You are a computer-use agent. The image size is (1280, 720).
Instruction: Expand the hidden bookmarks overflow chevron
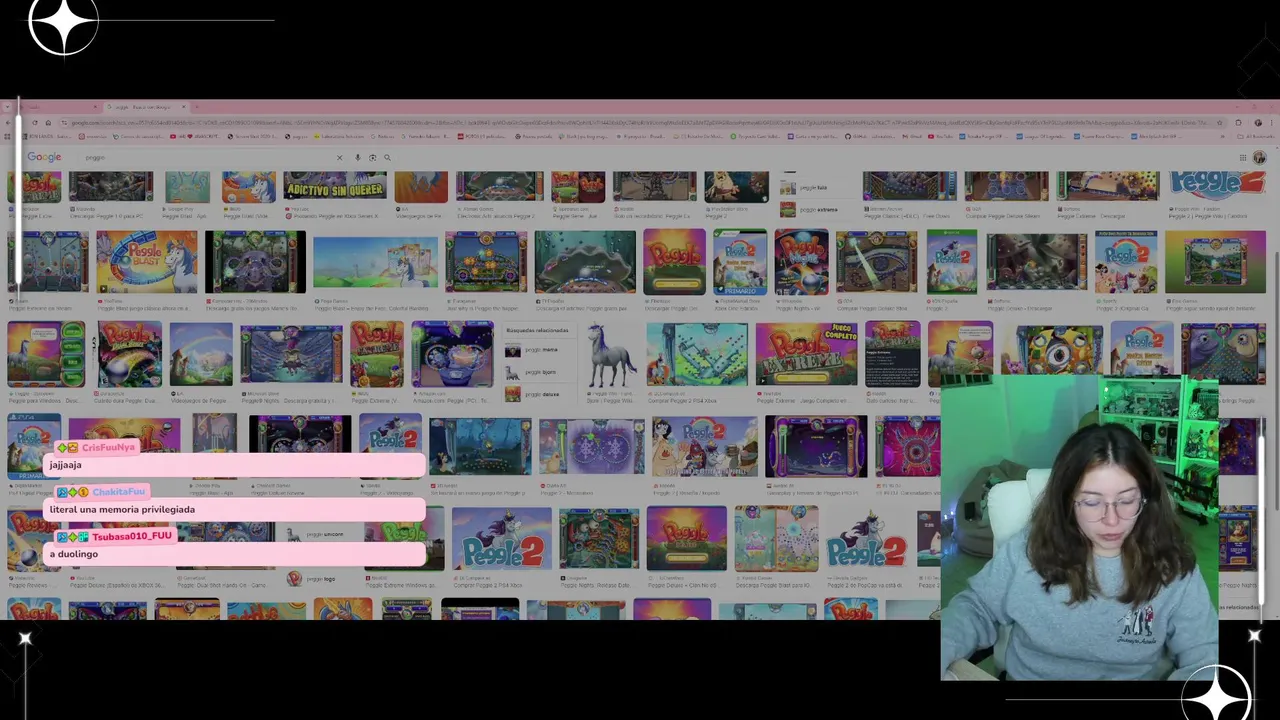pos(1222,136)
